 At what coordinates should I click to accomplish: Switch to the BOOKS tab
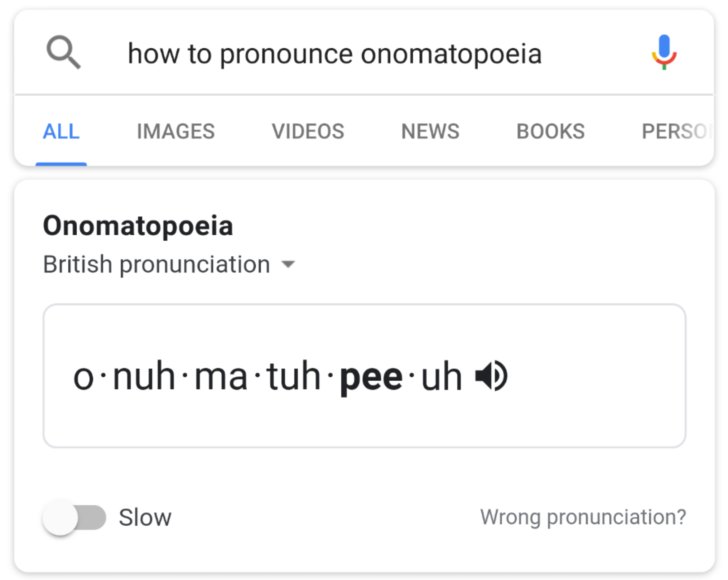click(550, 131)
